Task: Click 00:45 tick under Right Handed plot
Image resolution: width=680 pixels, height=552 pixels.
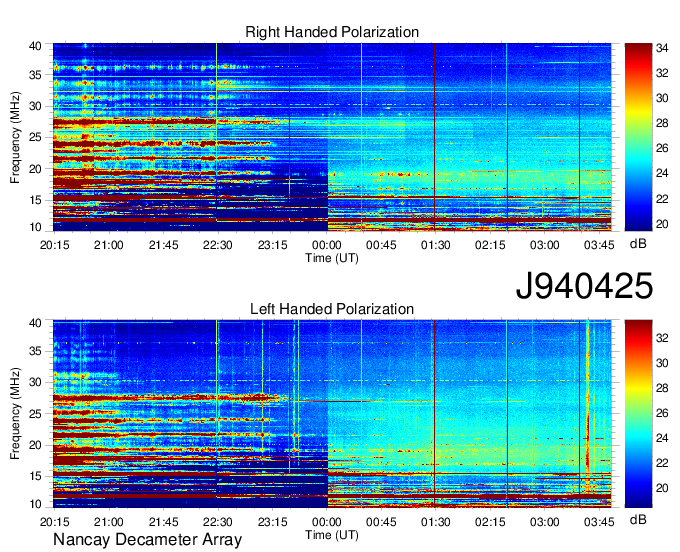Action: 381,245
